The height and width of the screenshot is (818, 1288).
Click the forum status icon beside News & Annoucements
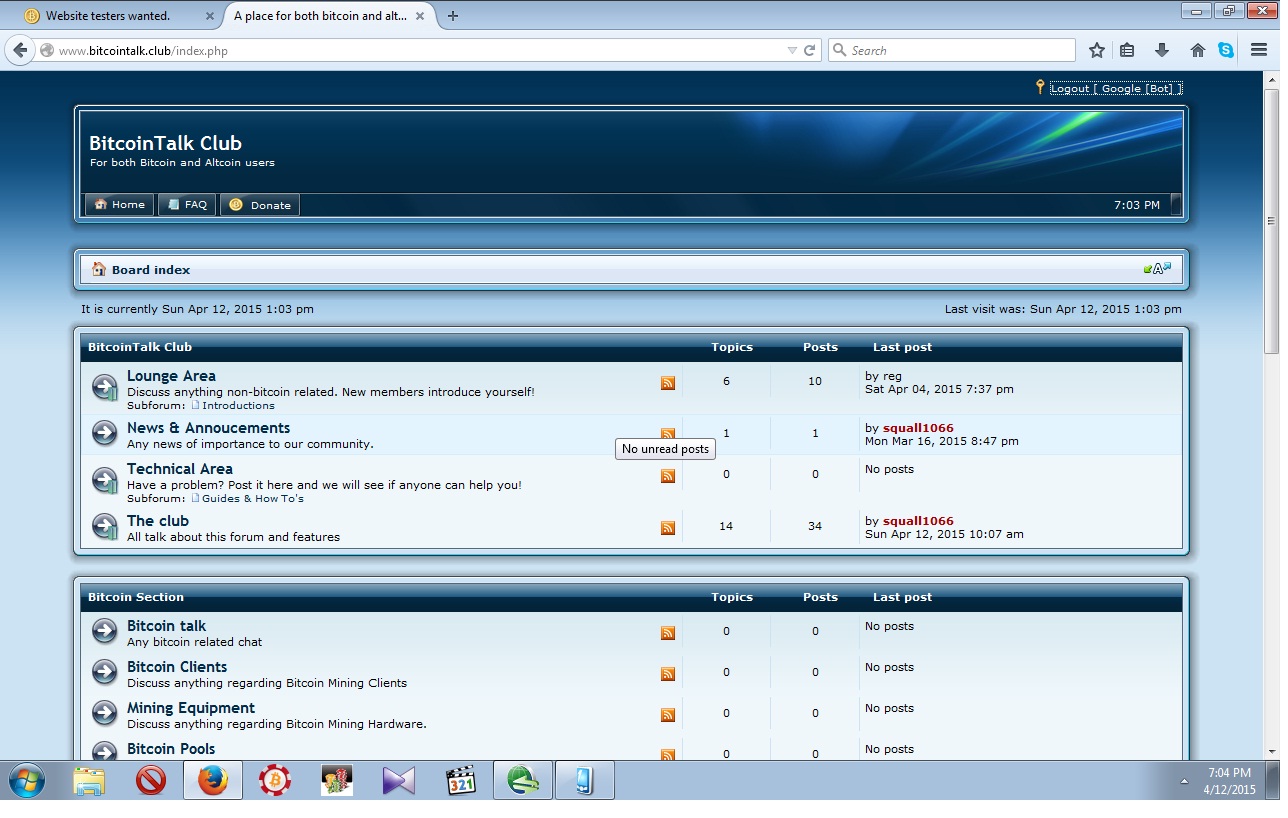(105, 432)
